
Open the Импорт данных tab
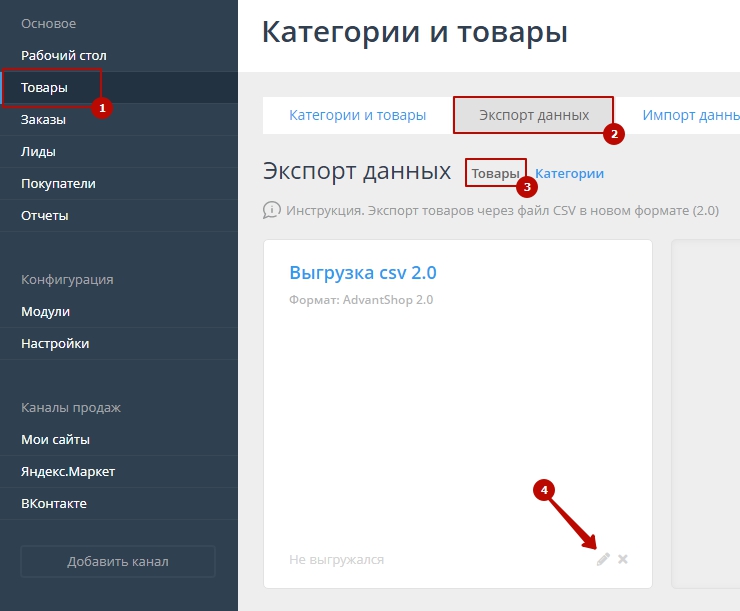(x=690, y=115)
